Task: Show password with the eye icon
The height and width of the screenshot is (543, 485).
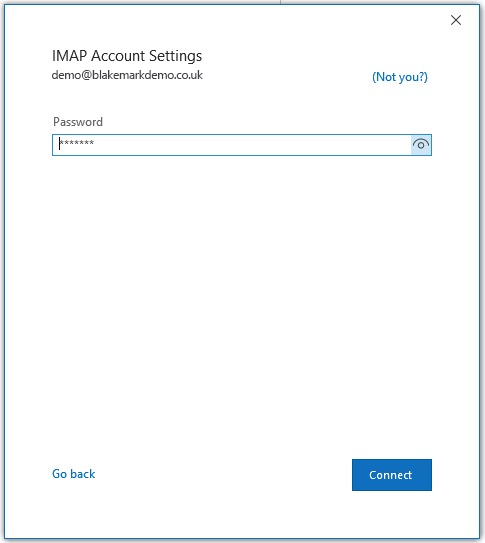Action: coord(421,145)
